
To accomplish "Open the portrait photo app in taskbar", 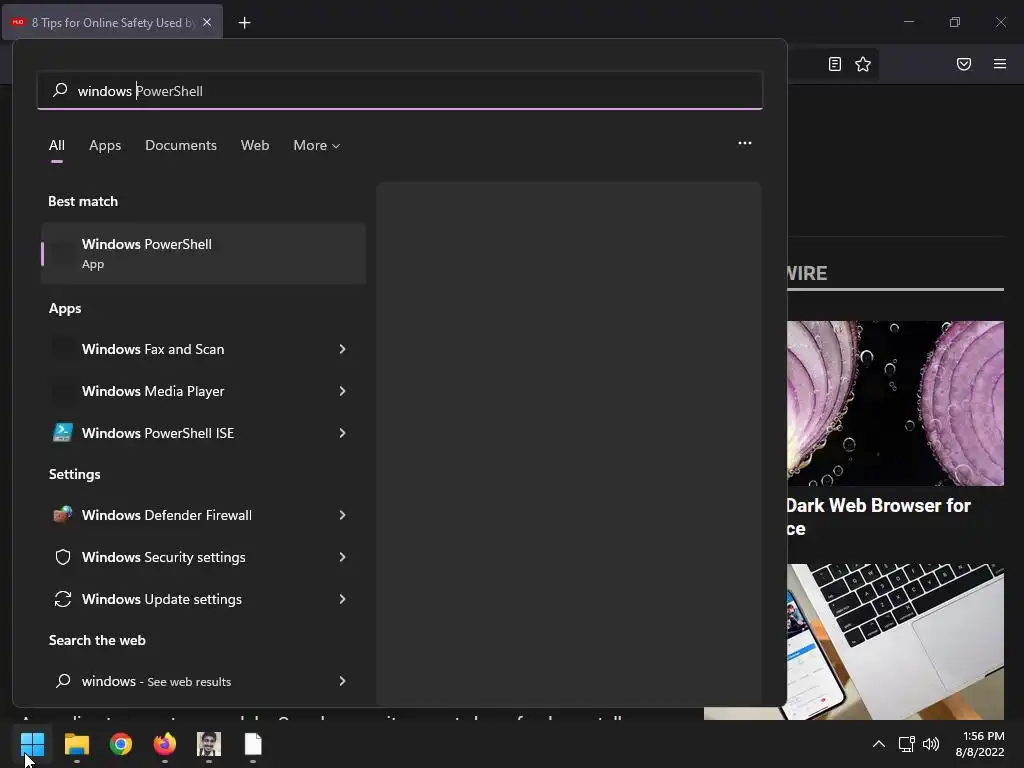I will tap(209, 744).
